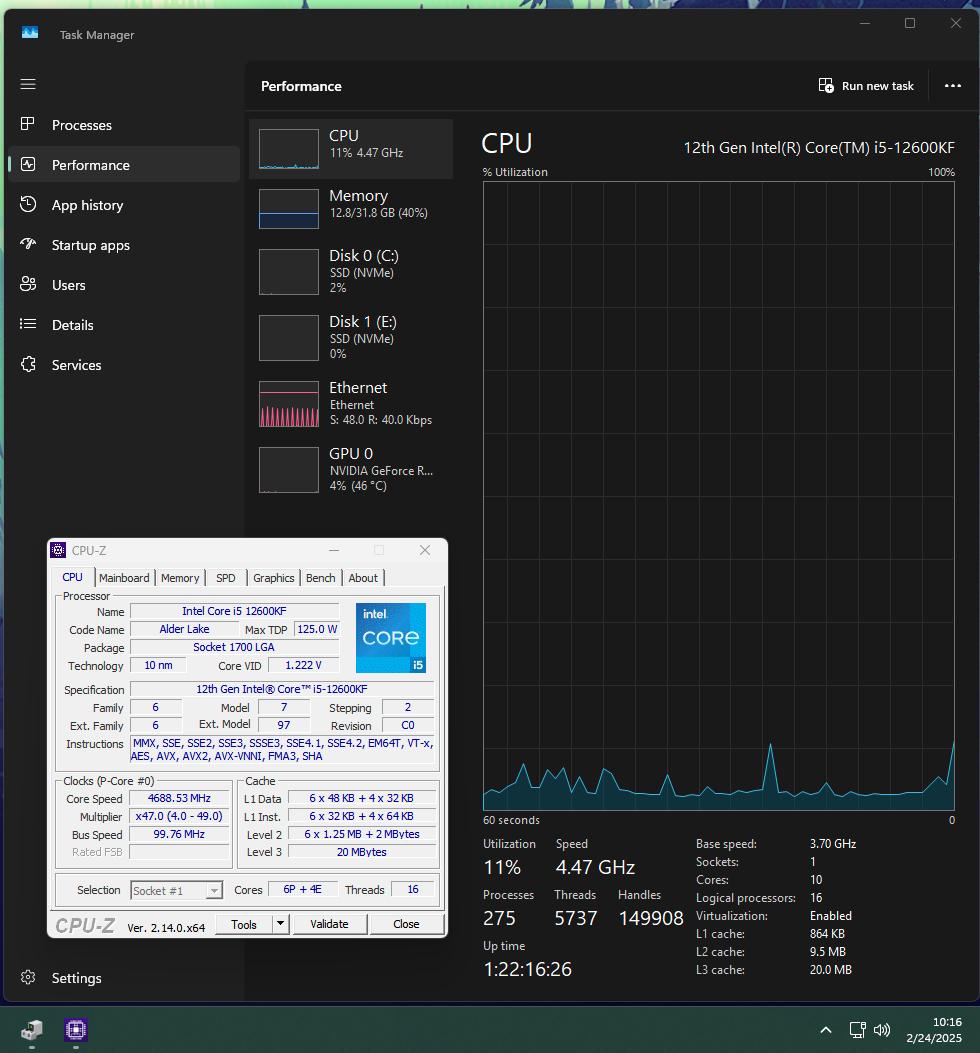Screen dimensions: 980x1053
Task: Click the Details list icon
Action: coord(28,324)
